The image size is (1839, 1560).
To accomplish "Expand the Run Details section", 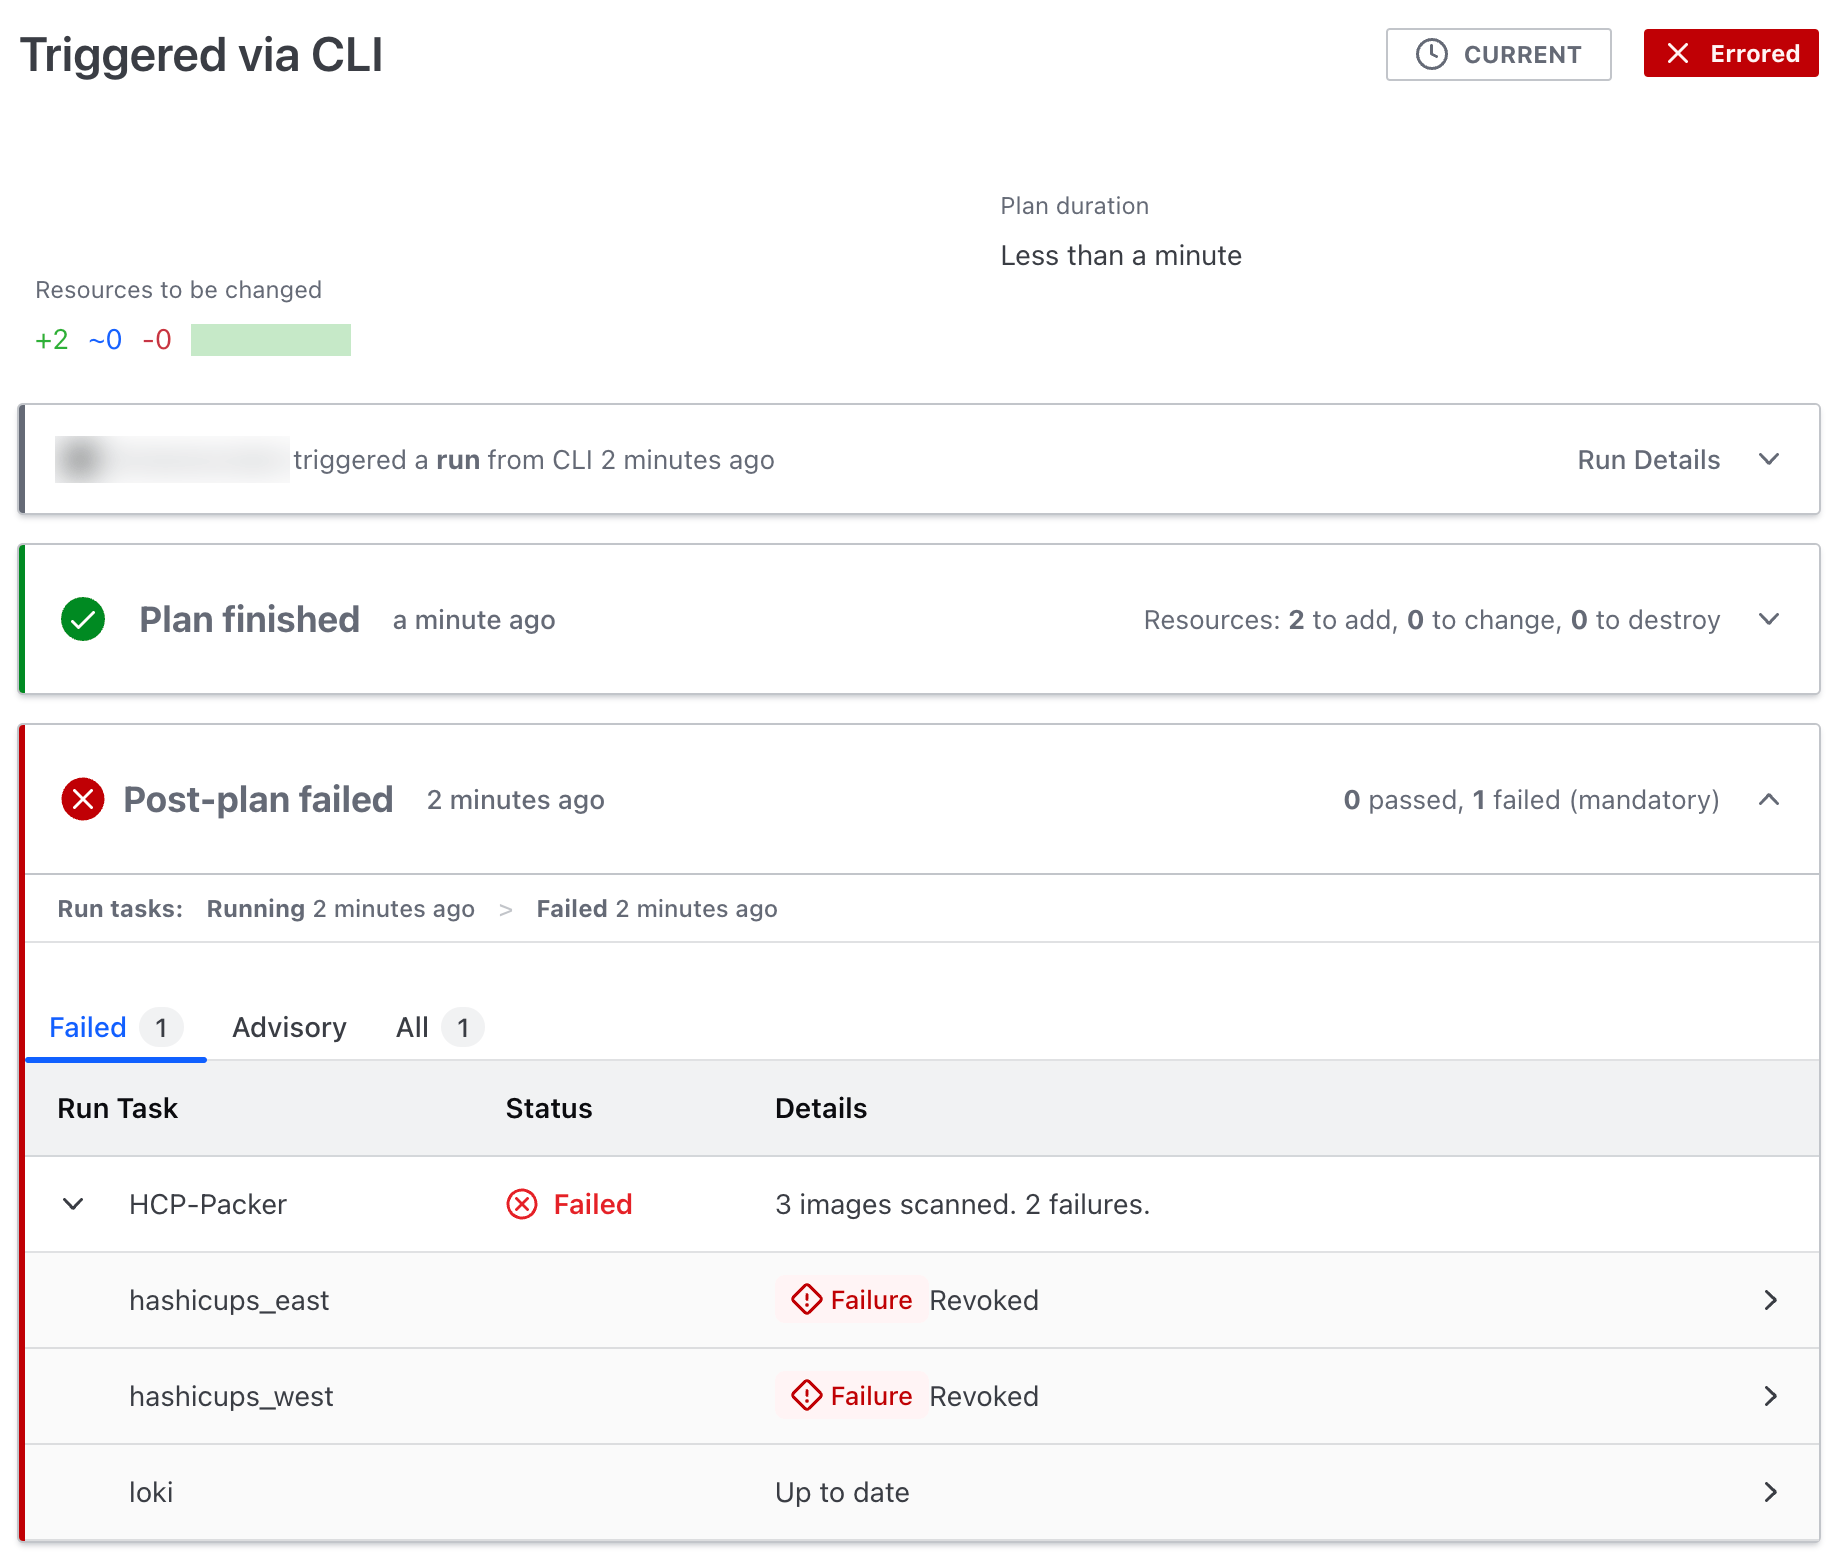I will (1769, 459).
